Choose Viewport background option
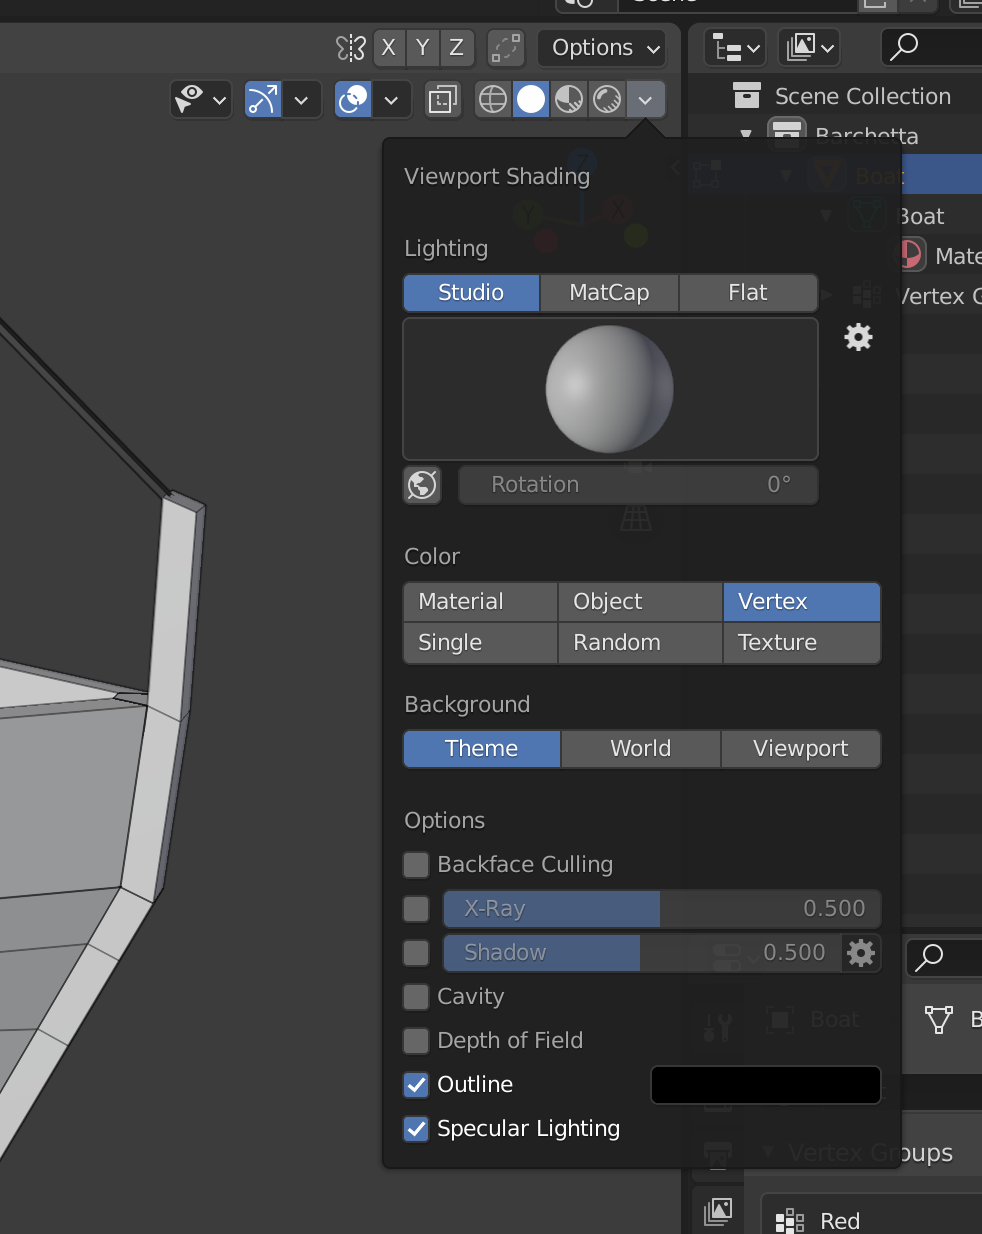 click(800, 748)
